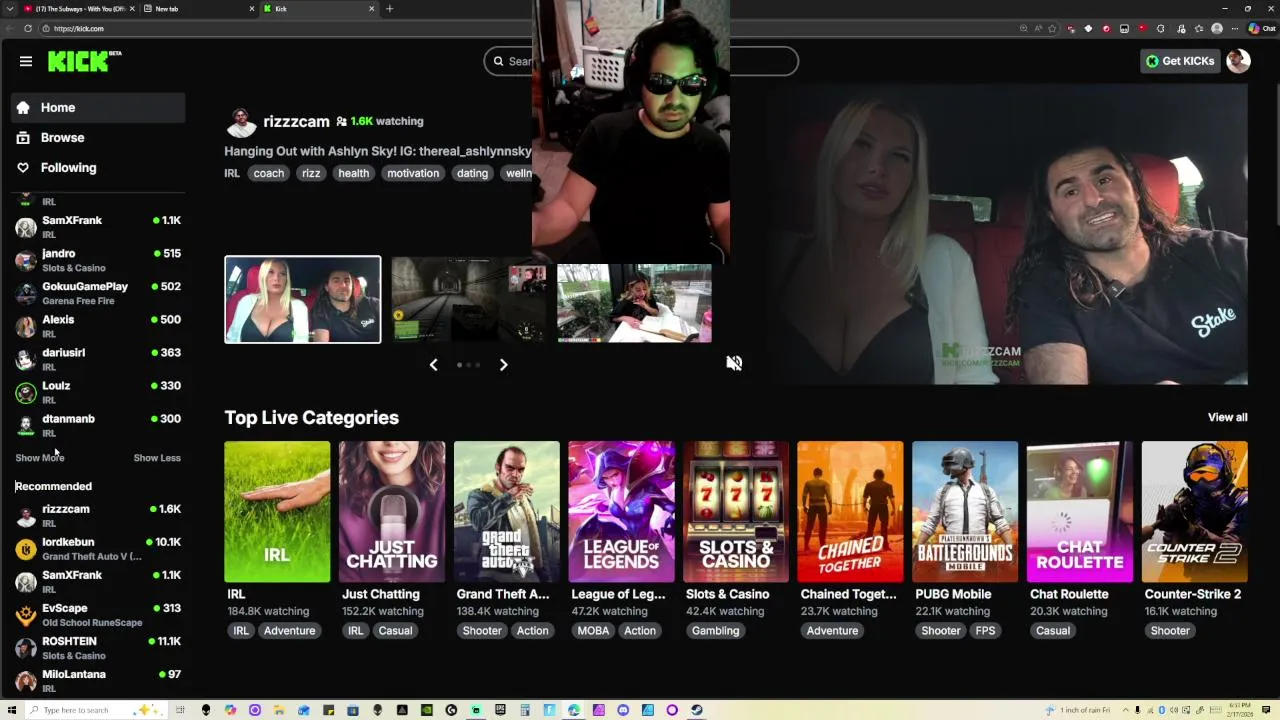Open the Grand Theft Auto category card
This screenshot has width=1280, height=720.
tap(506, 511)
